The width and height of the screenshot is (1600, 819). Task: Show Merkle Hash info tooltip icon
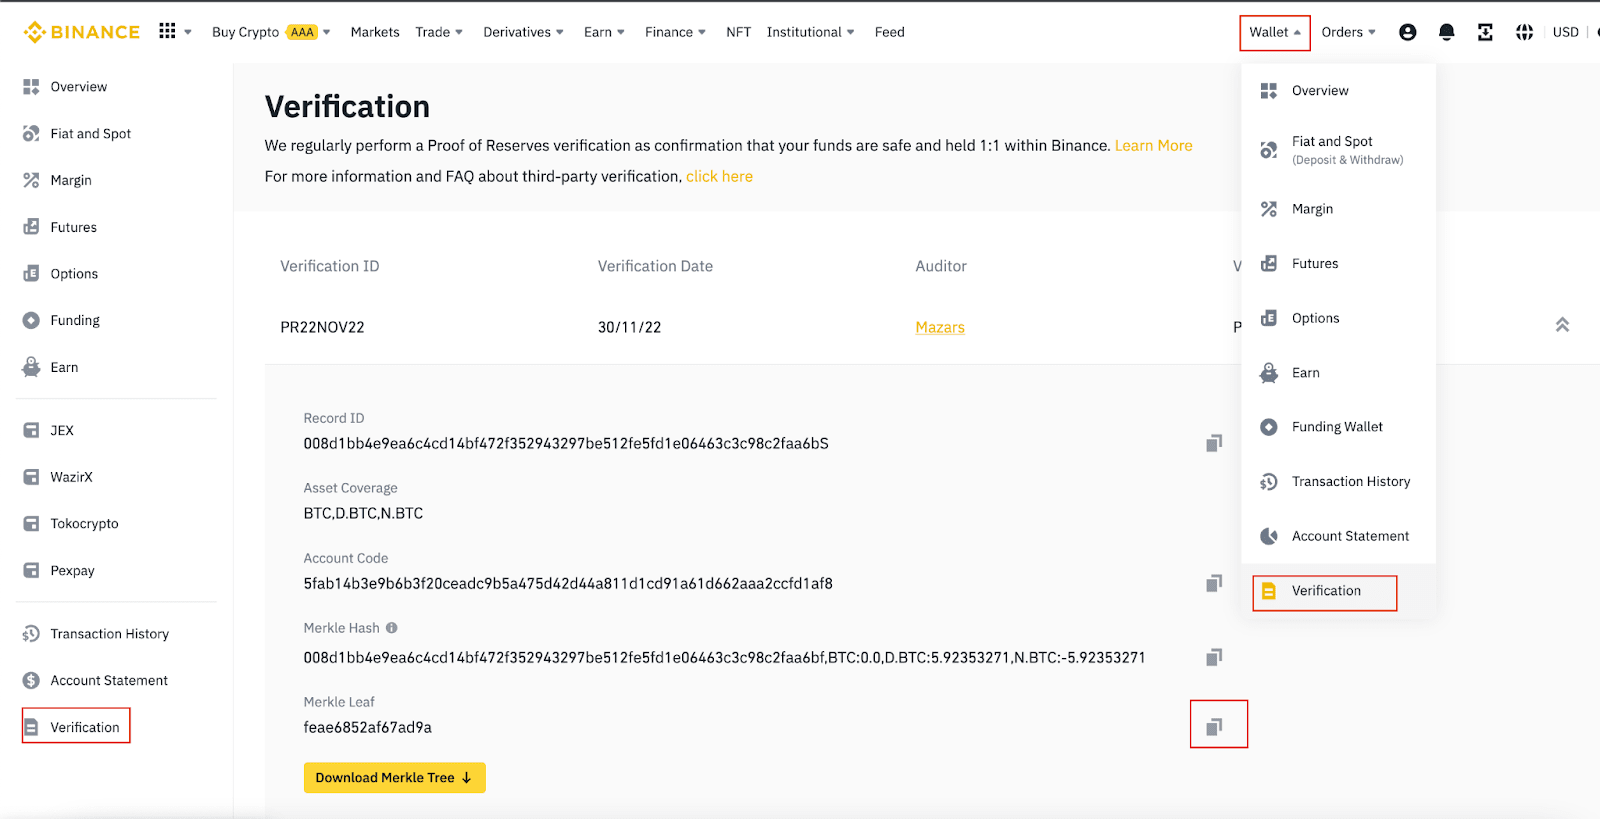392,628
